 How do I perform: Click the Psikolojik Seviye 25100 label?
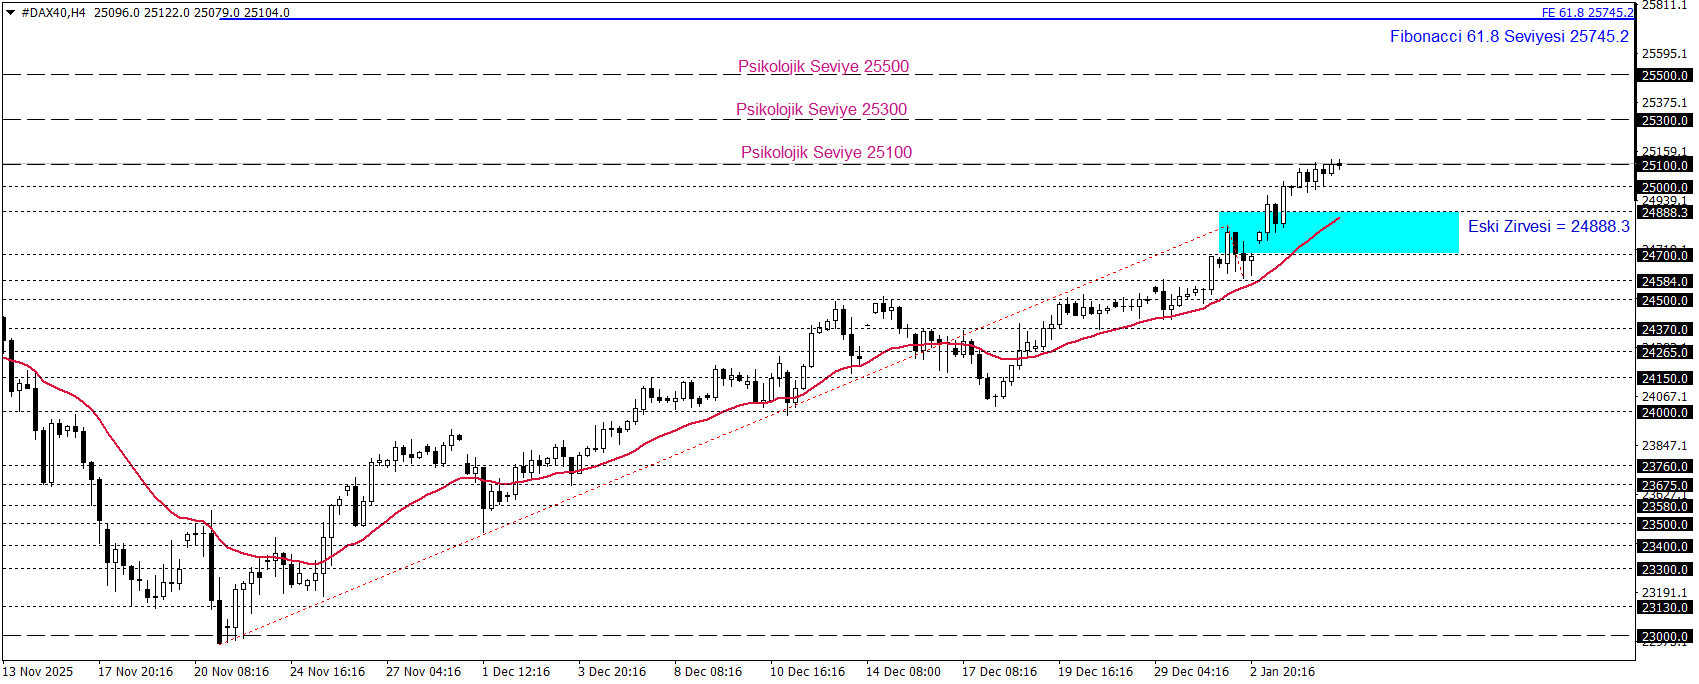click(x=826, y=152)
